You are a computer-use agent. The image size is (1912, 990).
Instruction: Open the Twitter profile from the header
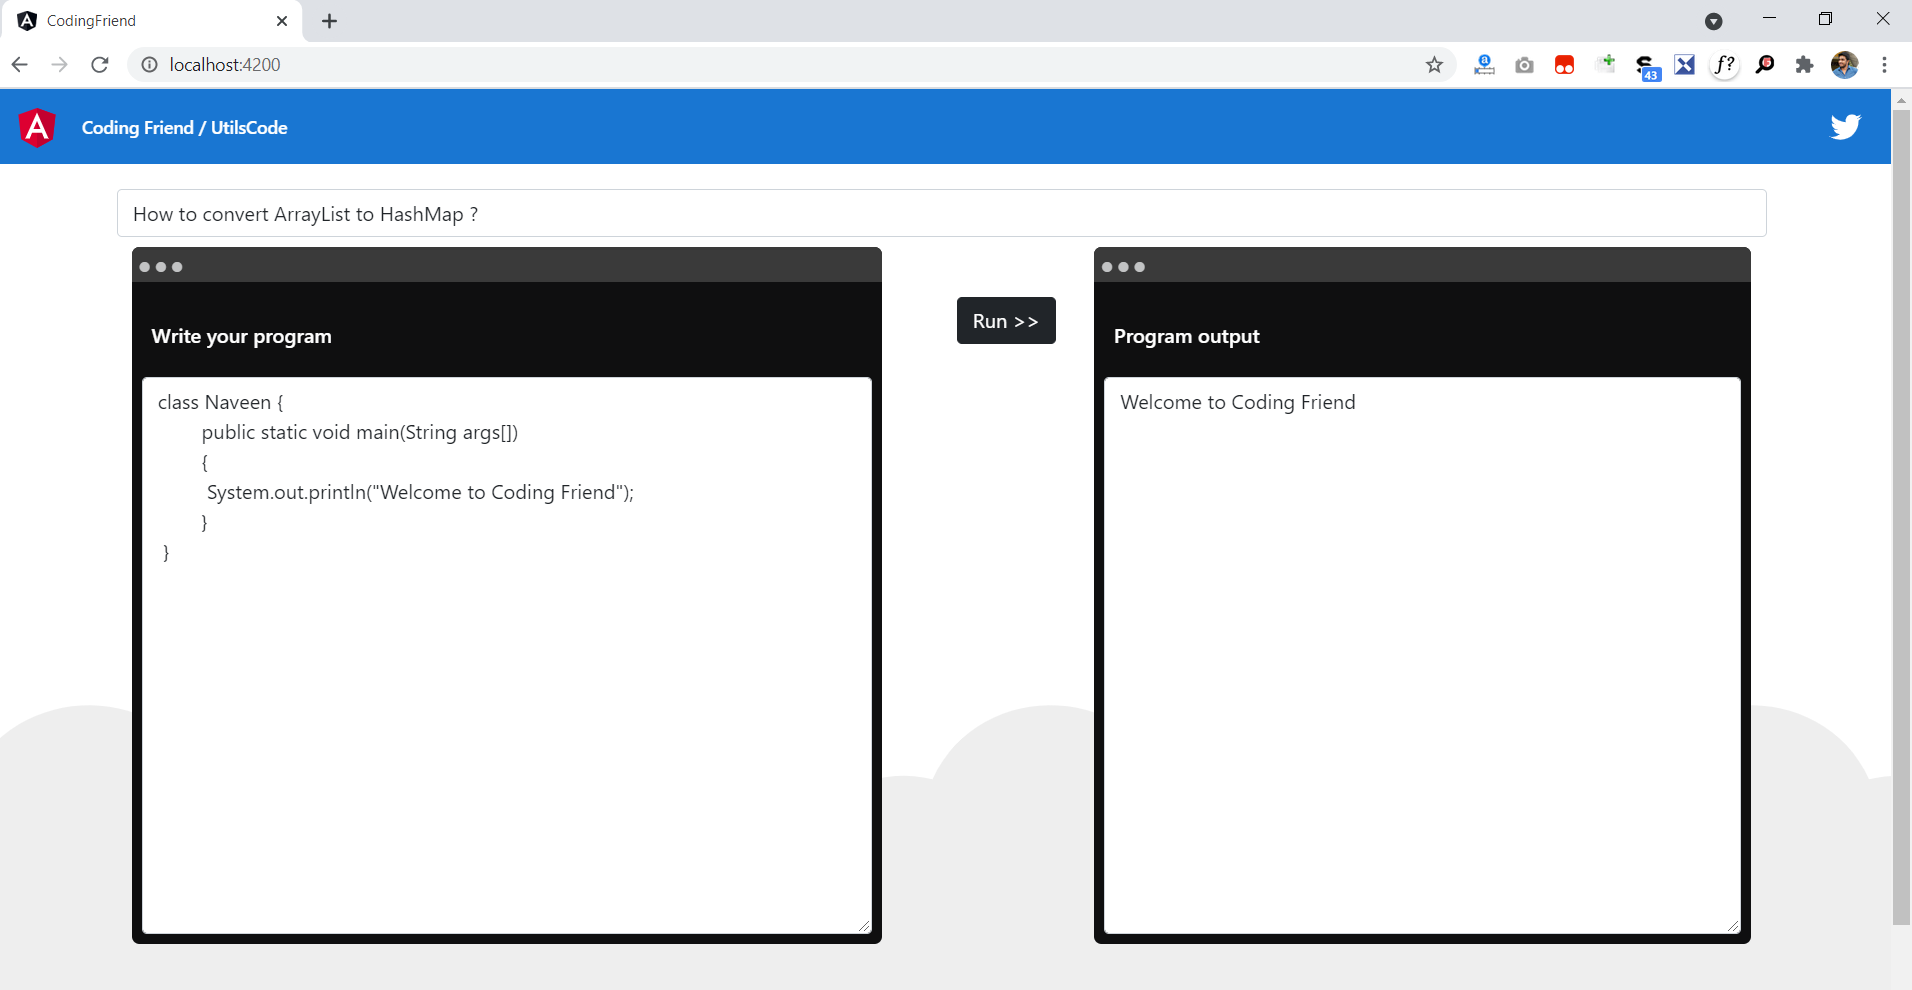[x=1845, y=126]
